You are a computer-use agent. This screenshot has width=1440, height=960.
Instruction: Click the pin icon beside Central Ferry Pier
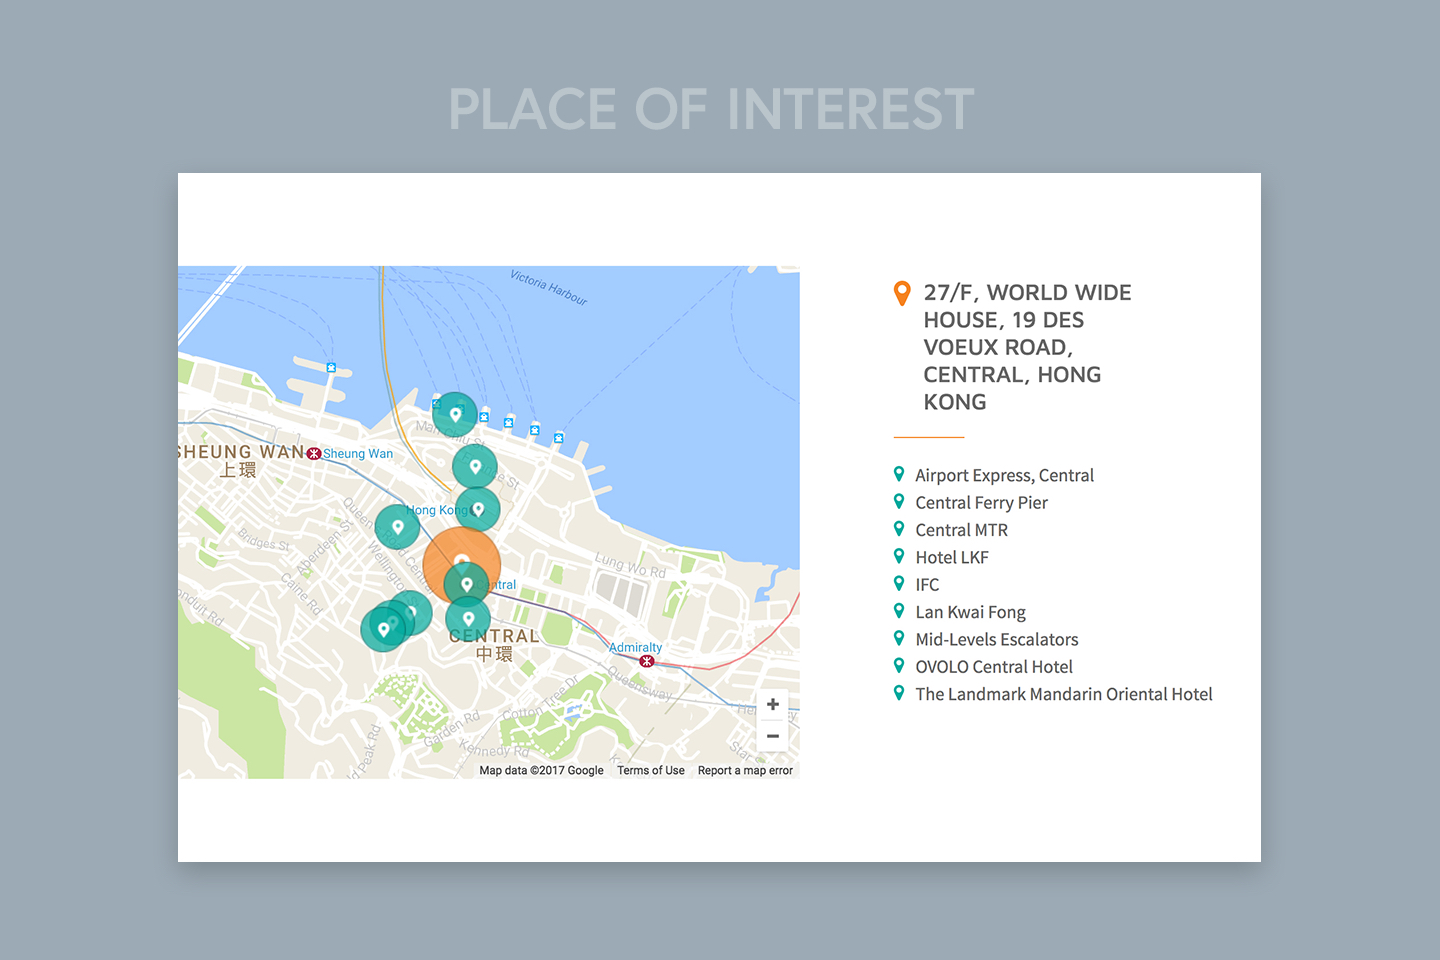click(899, 501)
